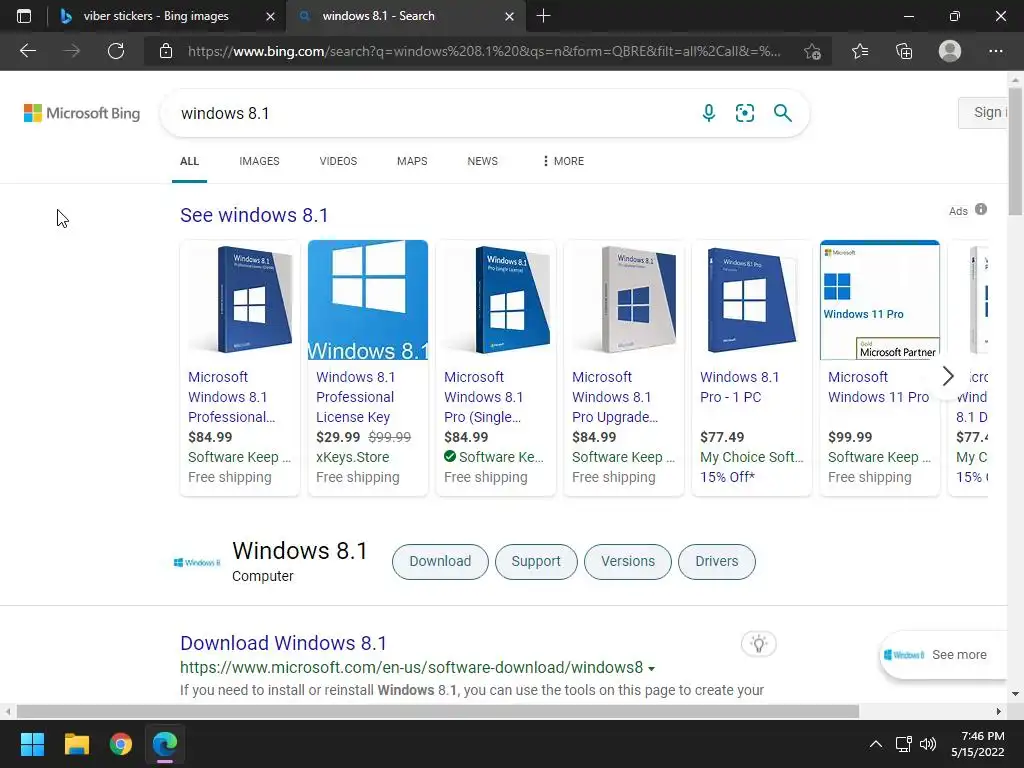The width and height of the screenshot is (1024, 768).
Task: Click the Support pill button
Action: [536, 562]
